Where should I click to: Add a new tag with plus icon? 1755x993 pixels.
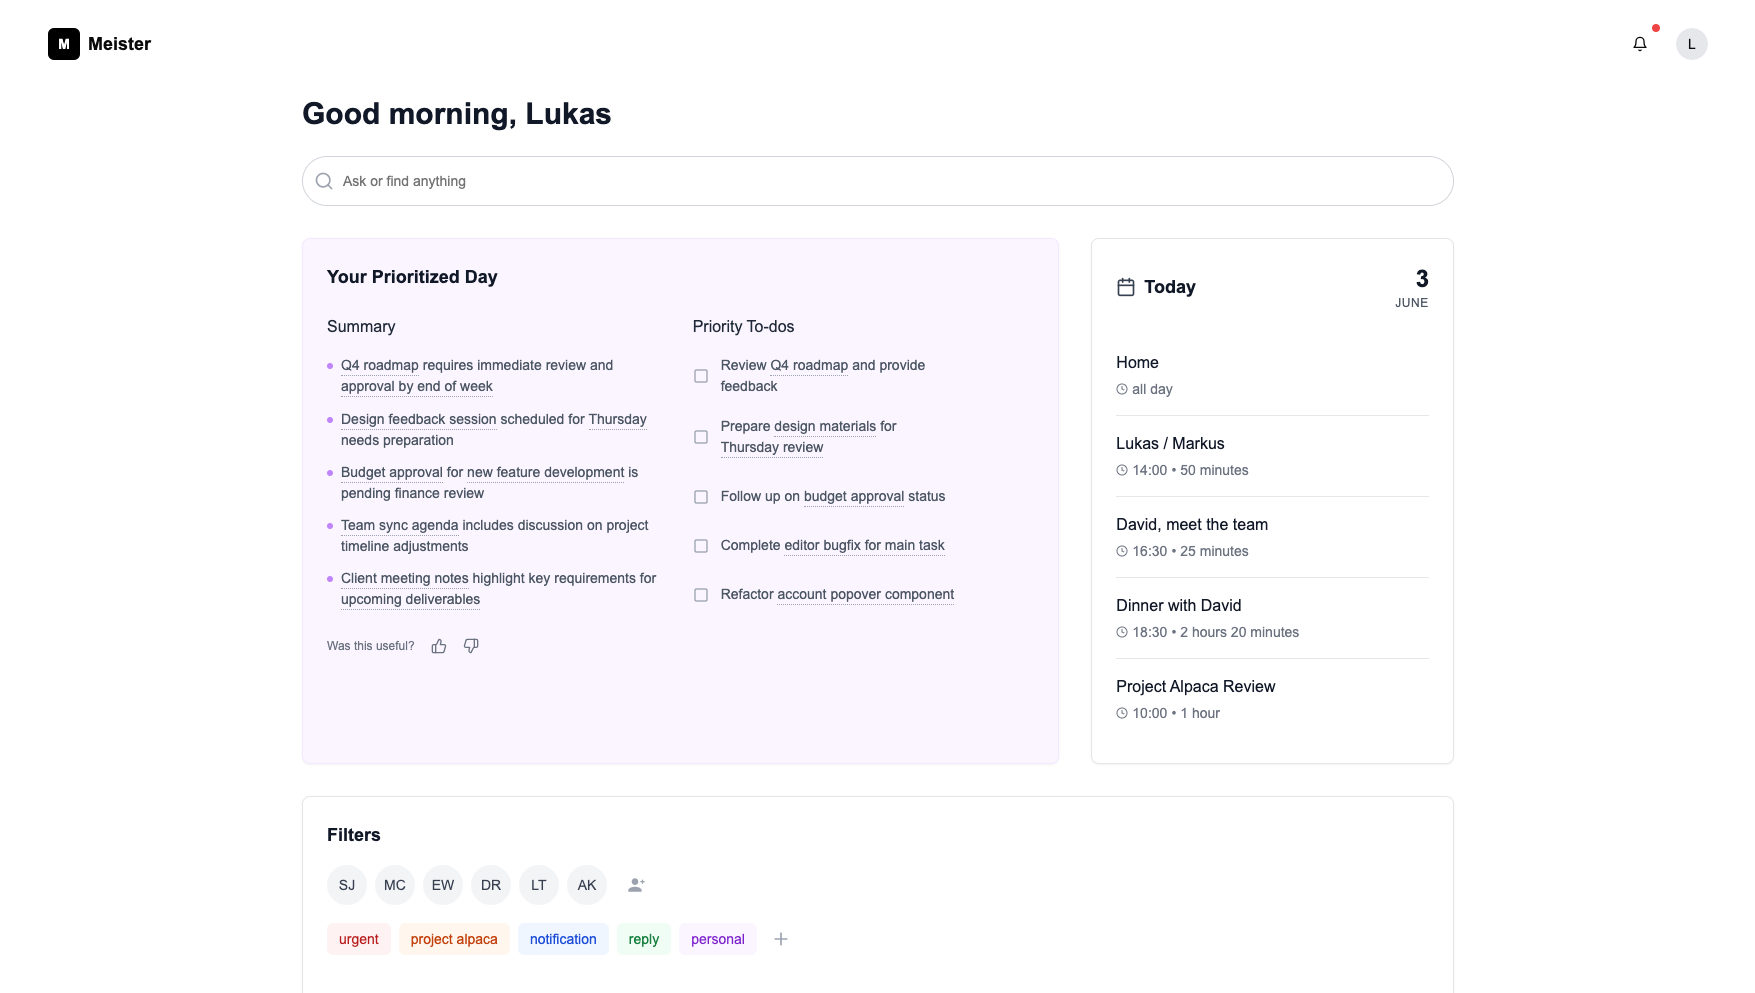781,939
